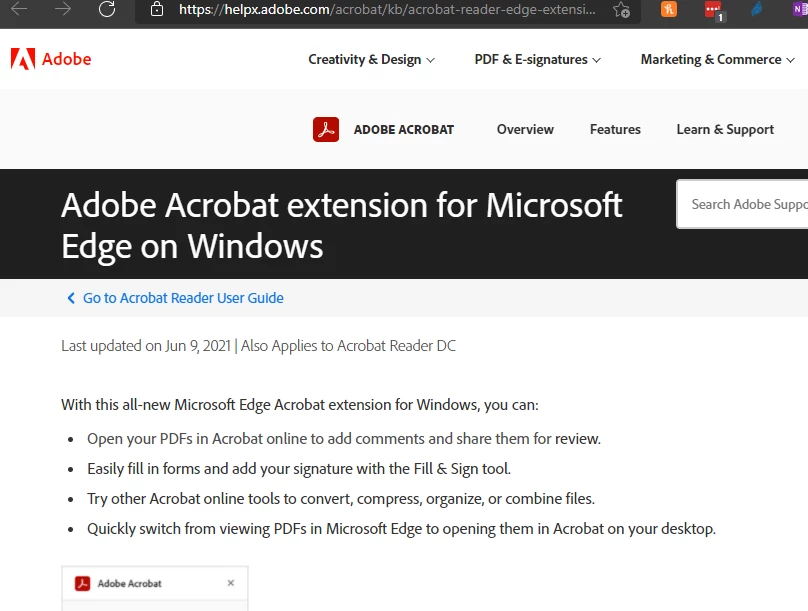Expand the Creativity & Design menu

pyautogui.click(x=372, y=60)
